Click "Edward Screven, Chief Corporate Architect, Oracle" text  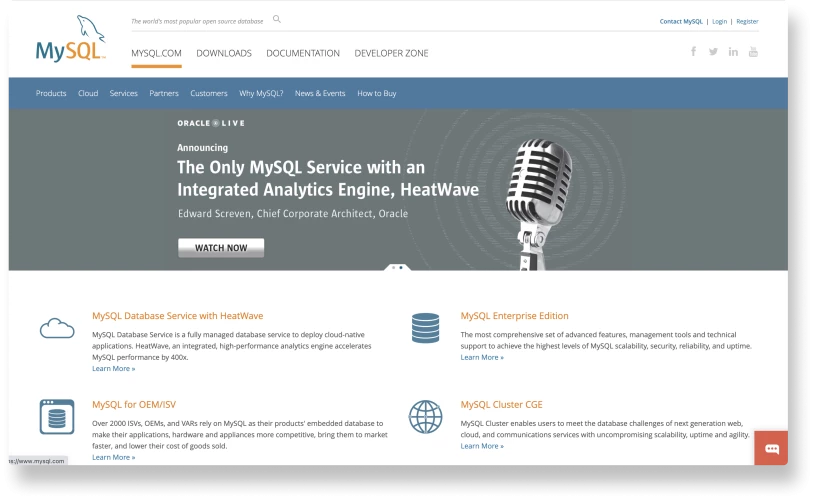[x=293, y=213]
